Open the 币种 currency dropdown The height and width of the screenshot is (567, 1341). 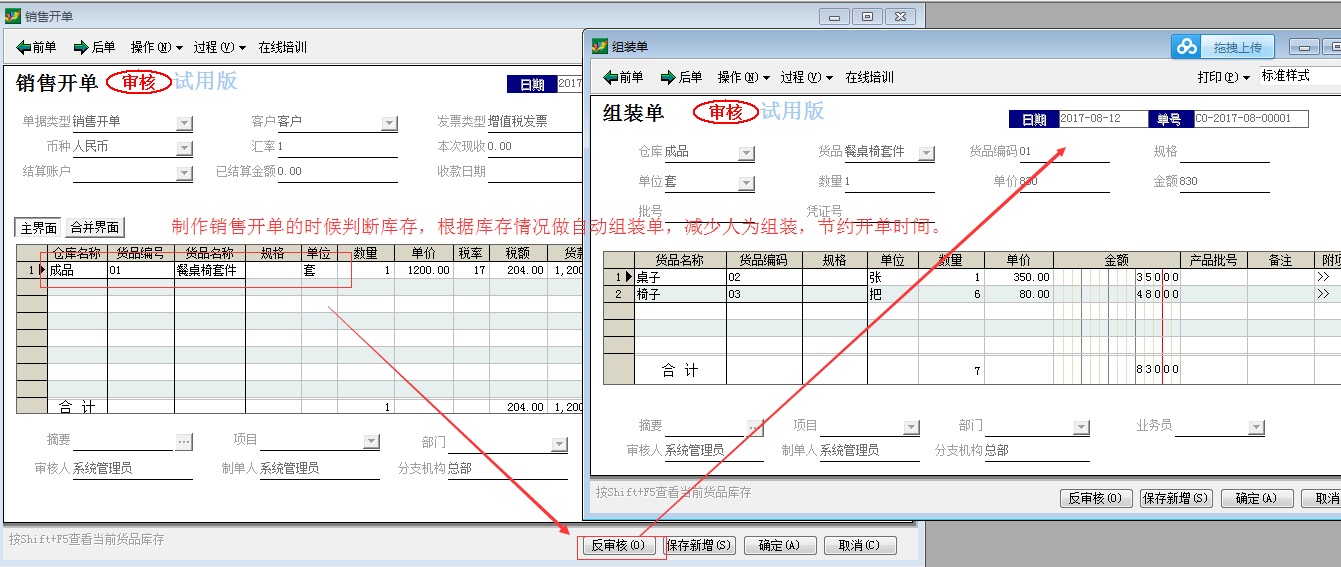click(x=184, y=147)
